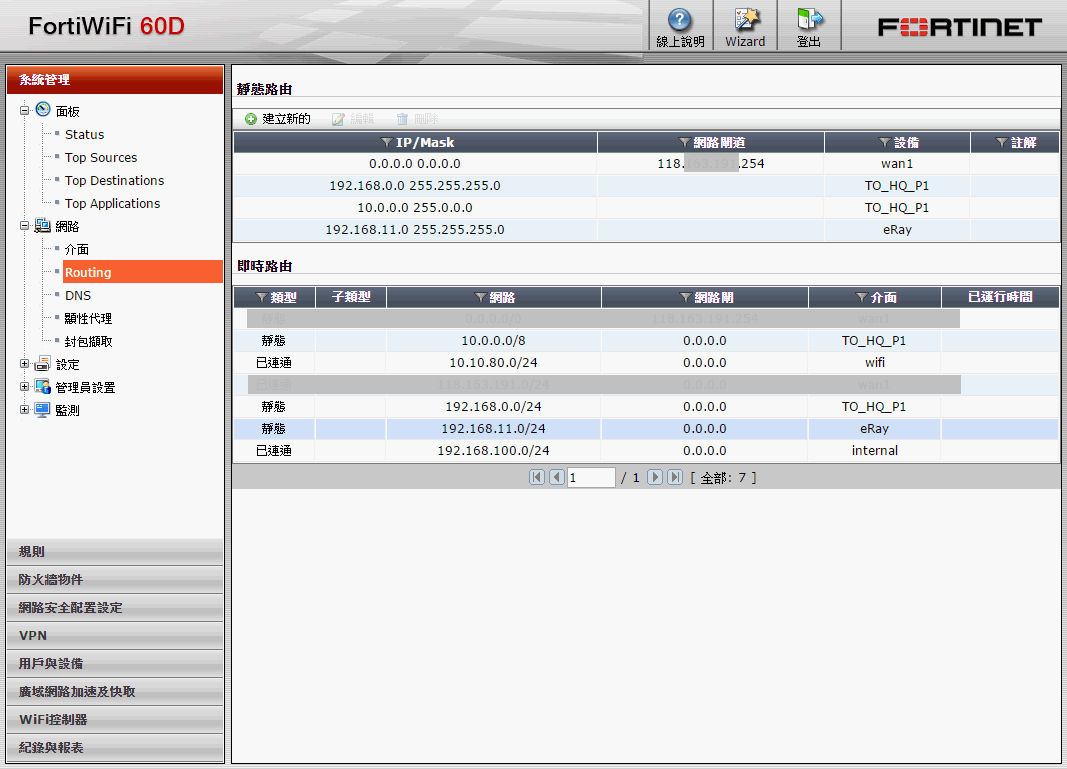Open Top Sources in the tree
This screenshot has height=769, width=1067.
tap(101, 157)
